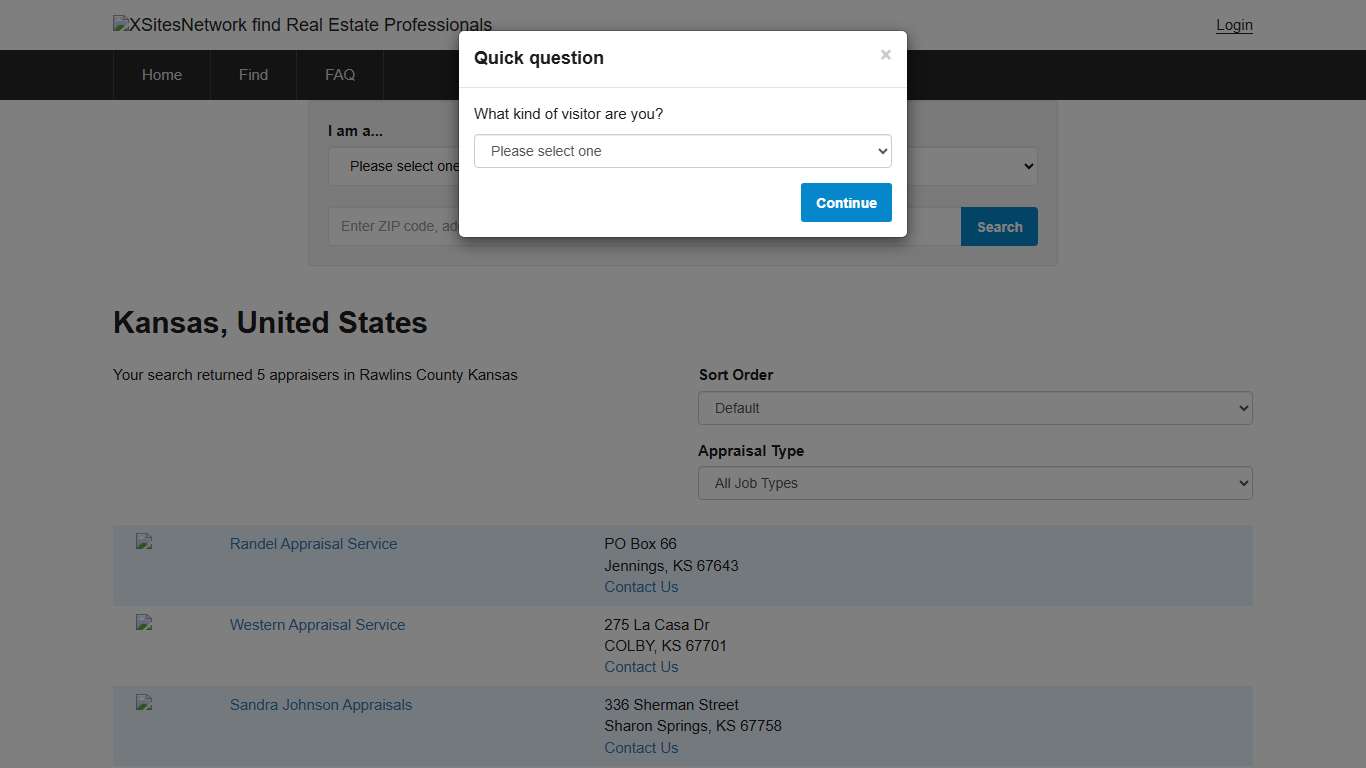The width and height of the screenshot is (1366, 768).
Task: Click the blue Search button
Action: coord(998,227)
